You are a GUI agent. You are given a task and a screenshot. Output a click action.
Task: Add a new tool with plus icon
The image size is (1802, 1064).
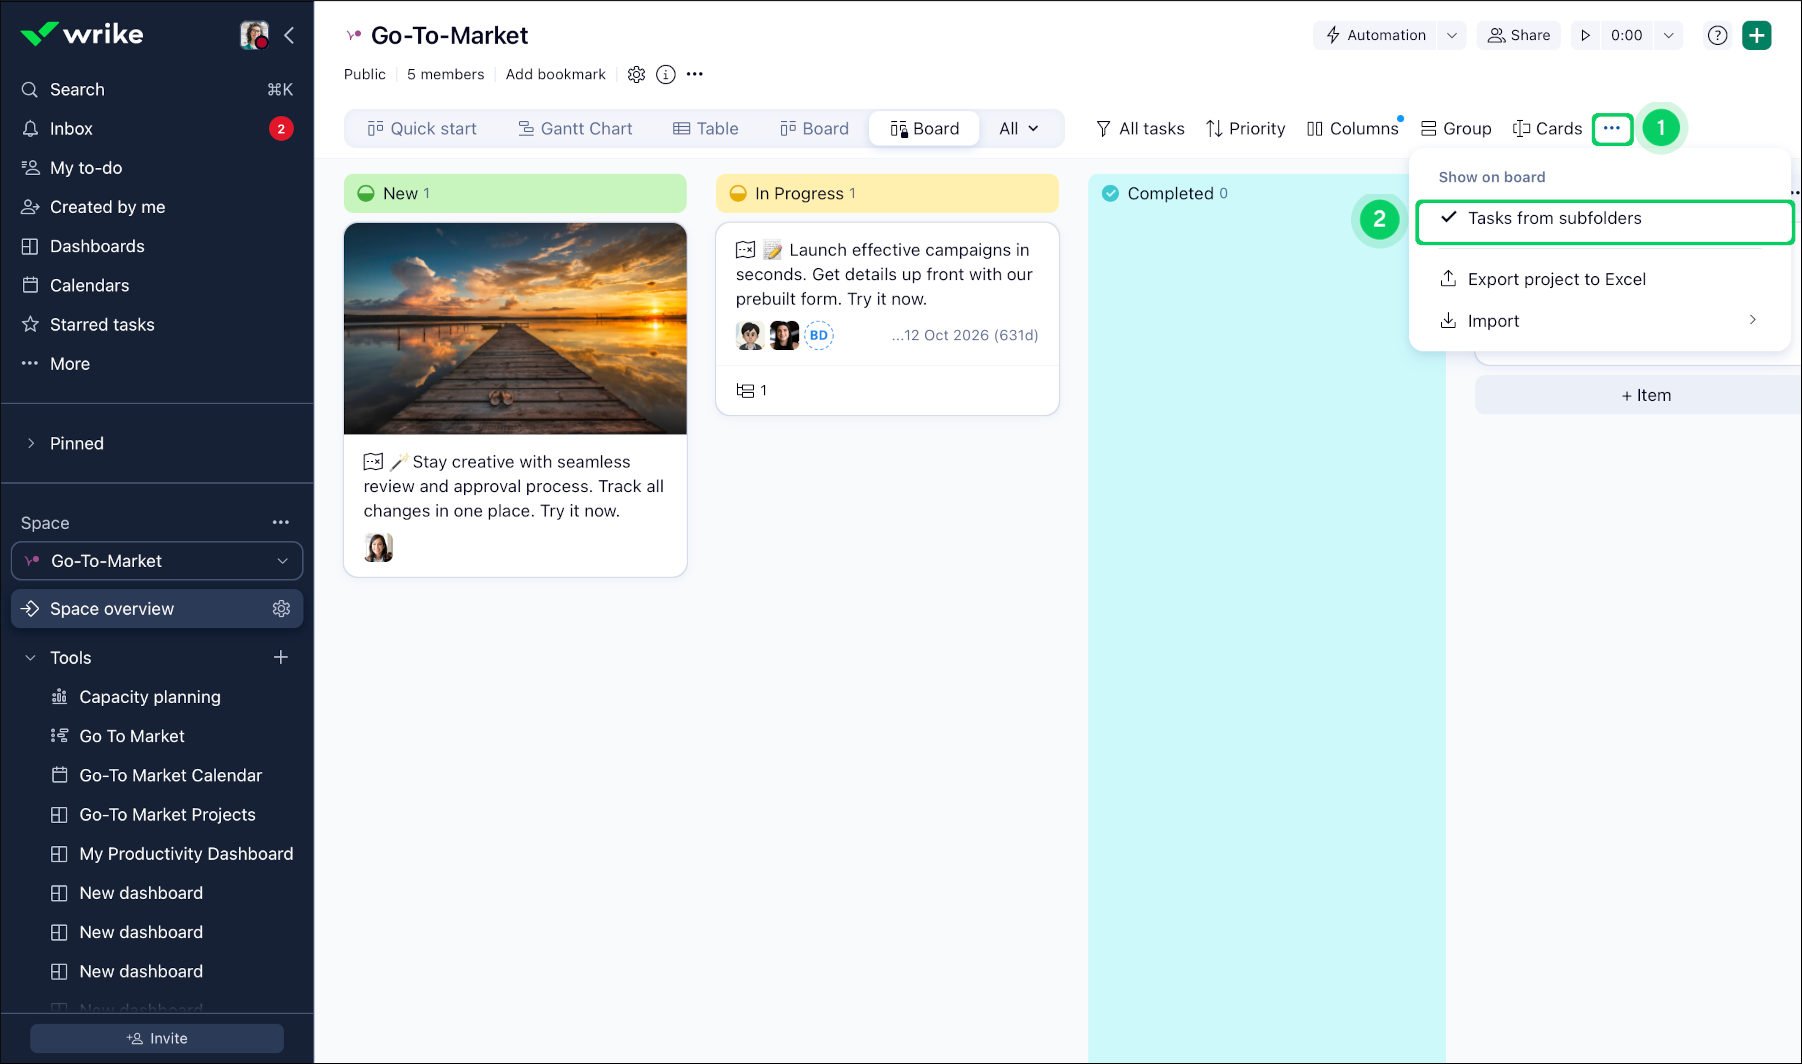[x=281, y=657]
